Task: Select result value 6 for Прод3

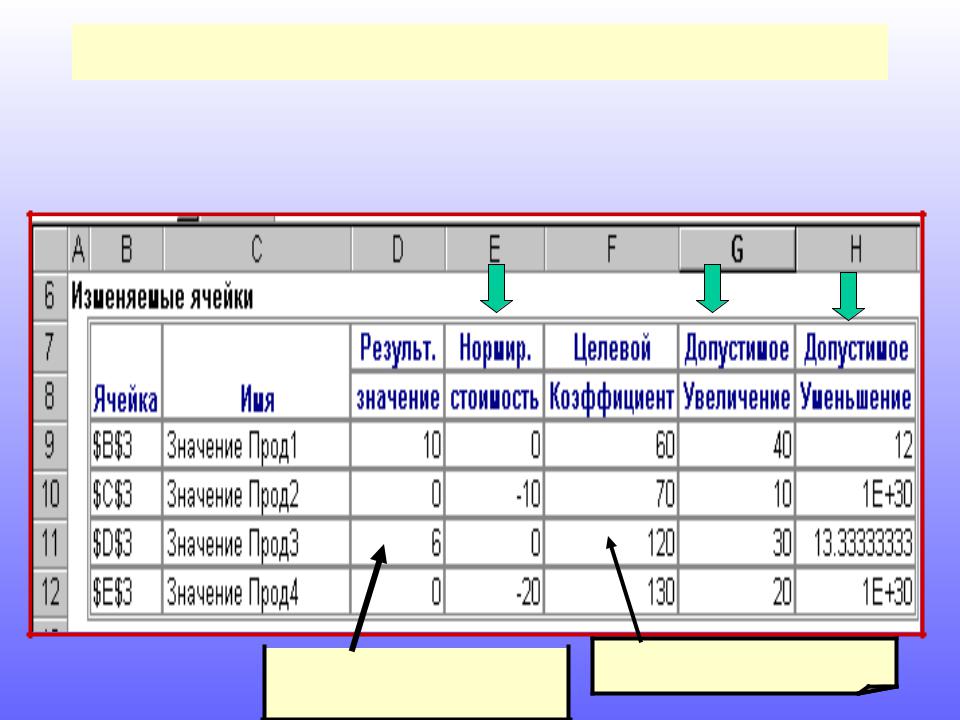Action: 398,543
